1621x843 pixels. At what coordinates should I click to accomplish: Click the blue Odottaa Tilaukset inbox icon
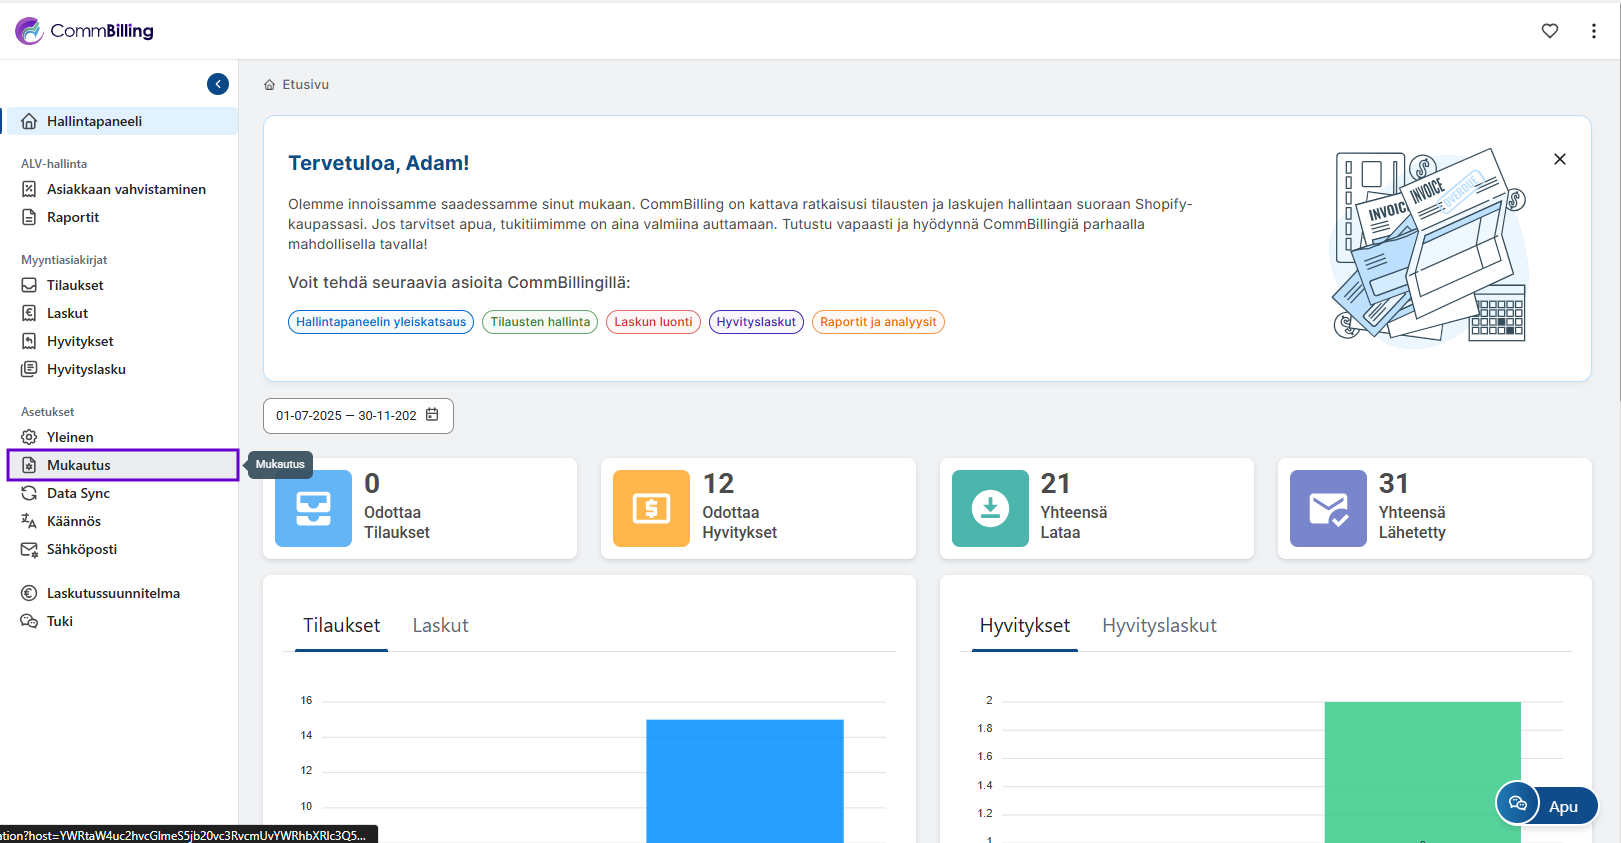pyautogui.click(x=313, y=508)
